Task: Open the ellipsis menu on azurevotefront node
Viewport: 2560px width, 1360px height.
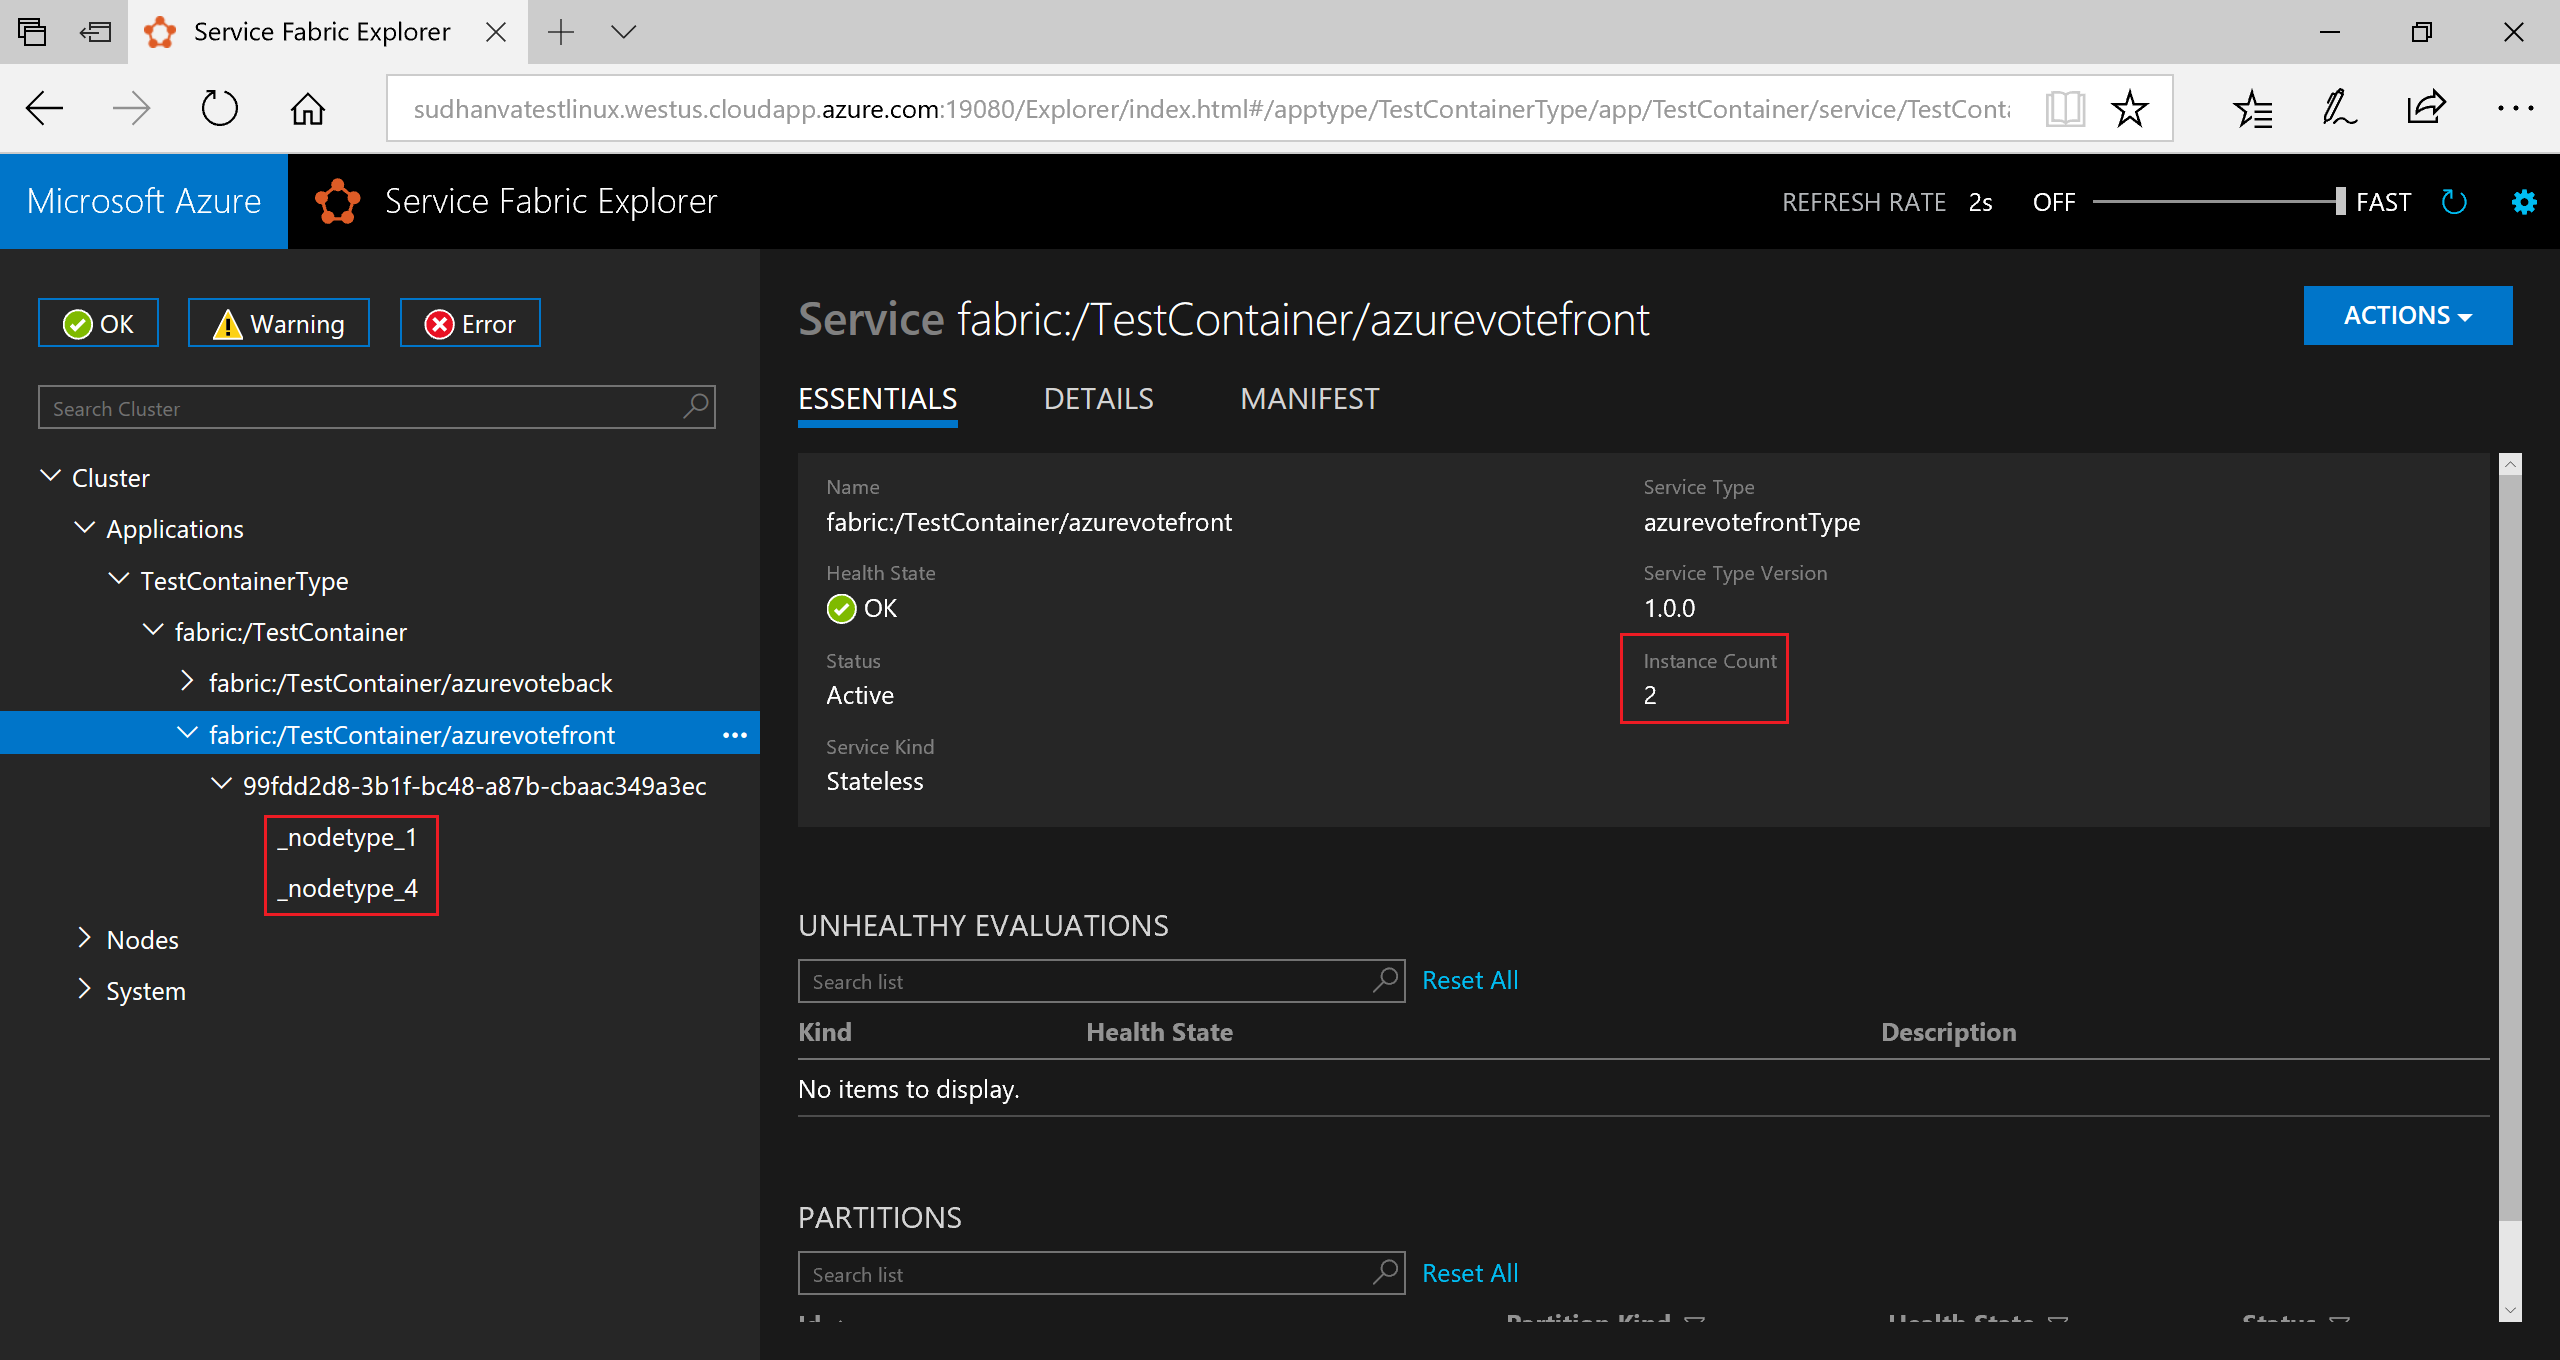Action: tap(735, 735)
